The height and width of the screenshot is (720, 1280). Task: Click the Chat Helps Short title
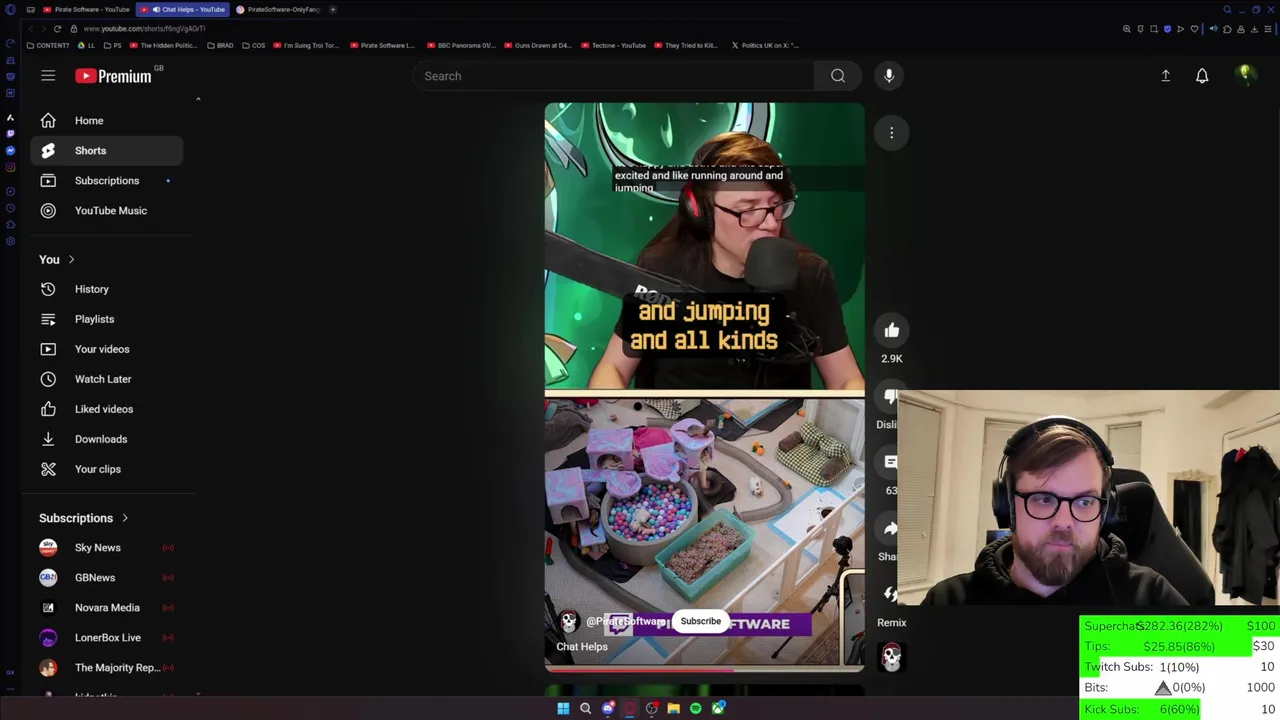(x=582, y=647)
